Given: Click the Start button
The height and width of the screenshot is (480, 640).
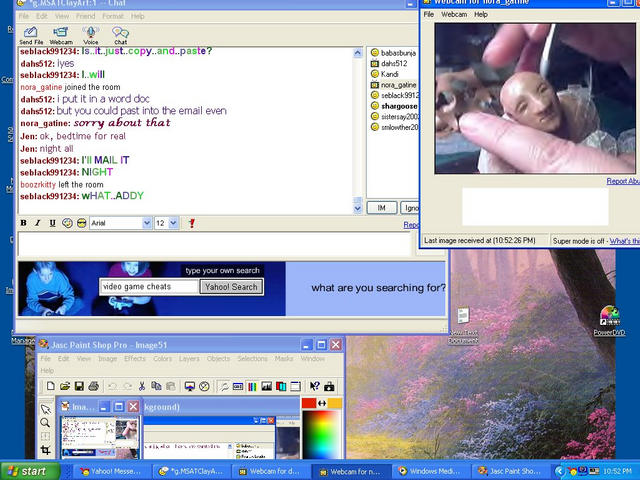Looking at the screenshot, I should pyautogui.click(x=29, y=471).
